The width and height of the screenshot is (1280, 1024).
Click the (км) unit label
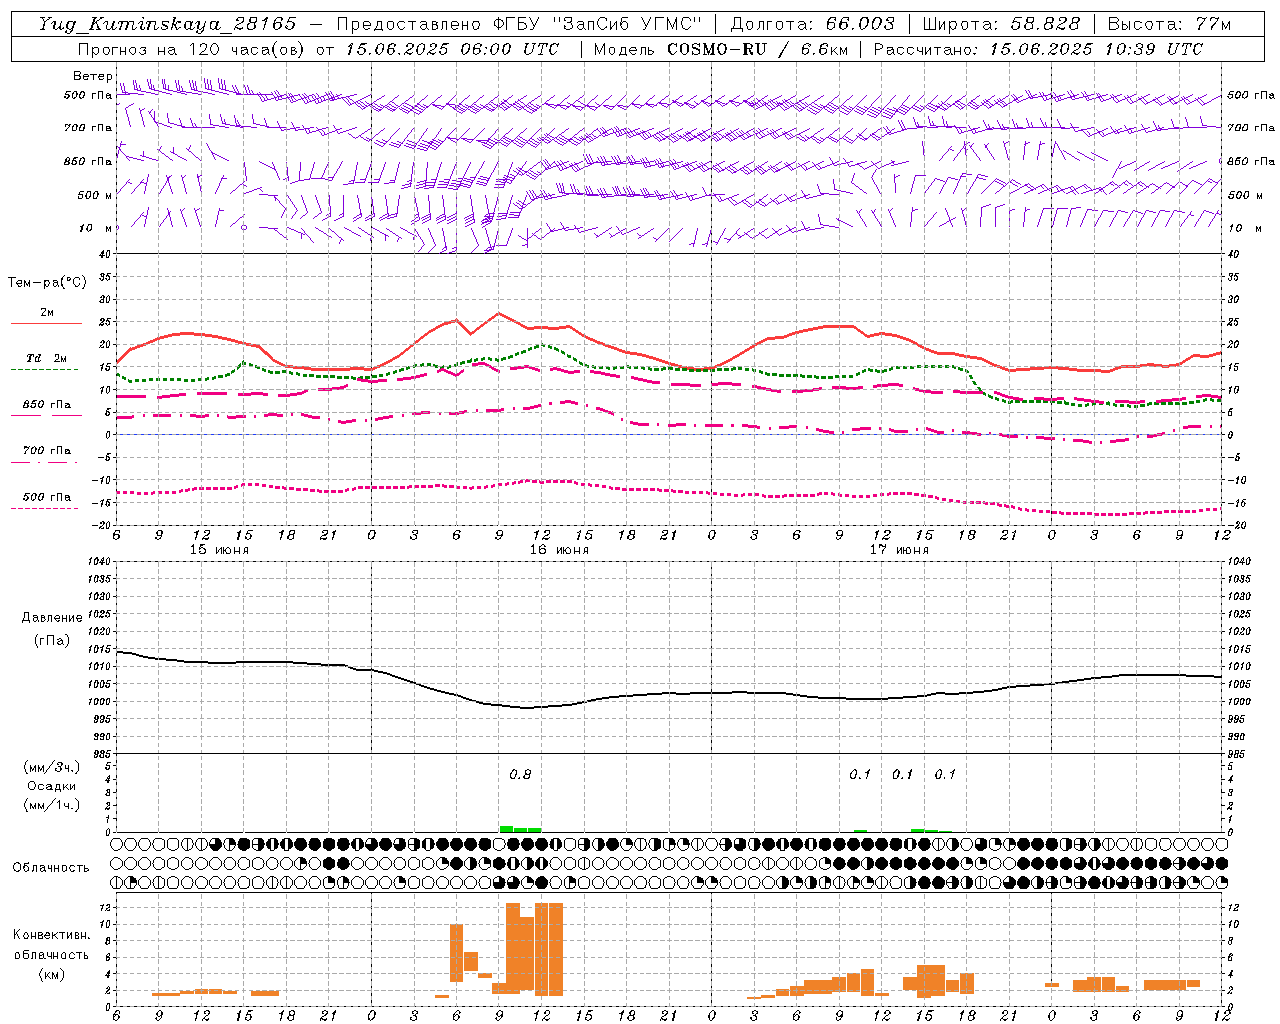click(x=52, y=973)
